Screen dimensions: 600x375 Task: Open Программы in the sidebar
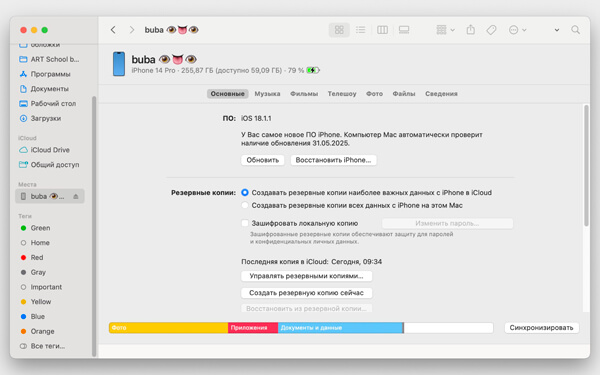[x=45, y=74]
